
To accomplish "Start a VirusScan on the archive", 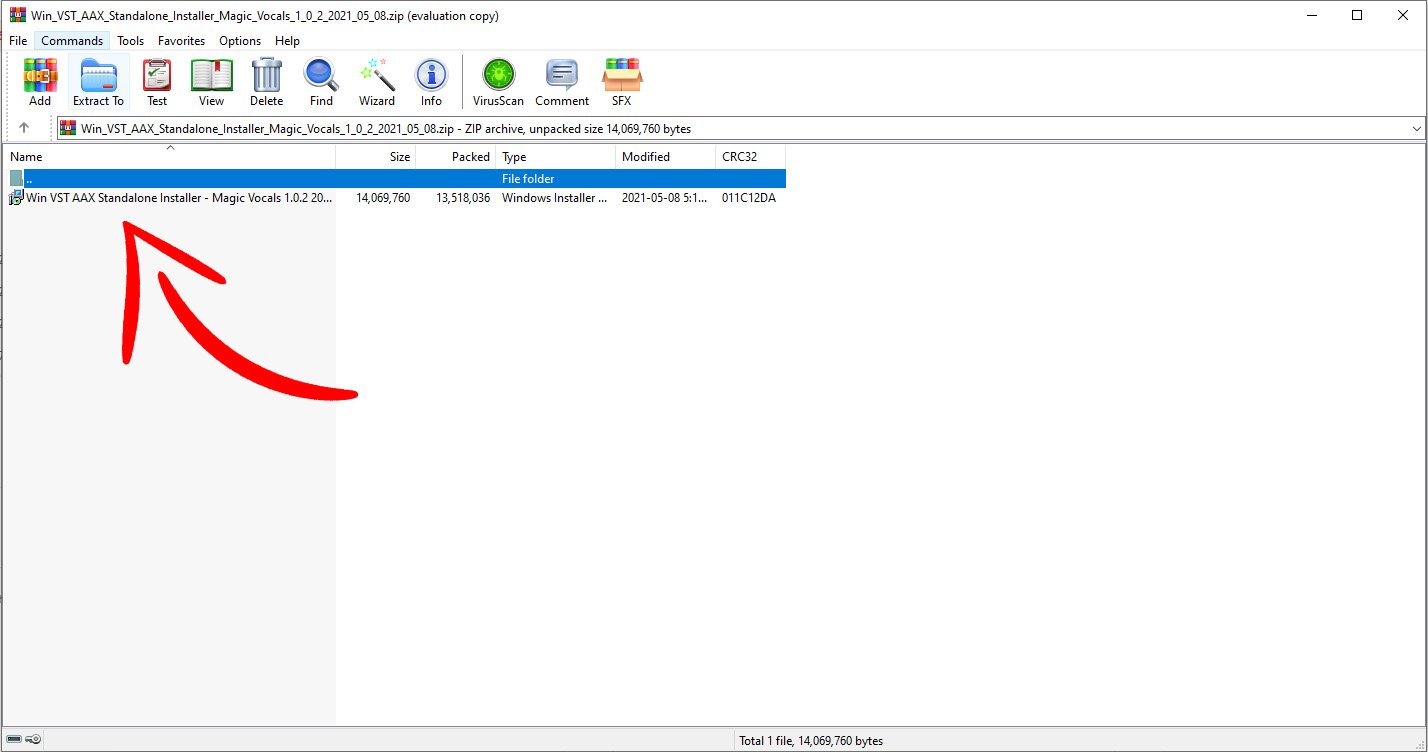I will point(498,82).
